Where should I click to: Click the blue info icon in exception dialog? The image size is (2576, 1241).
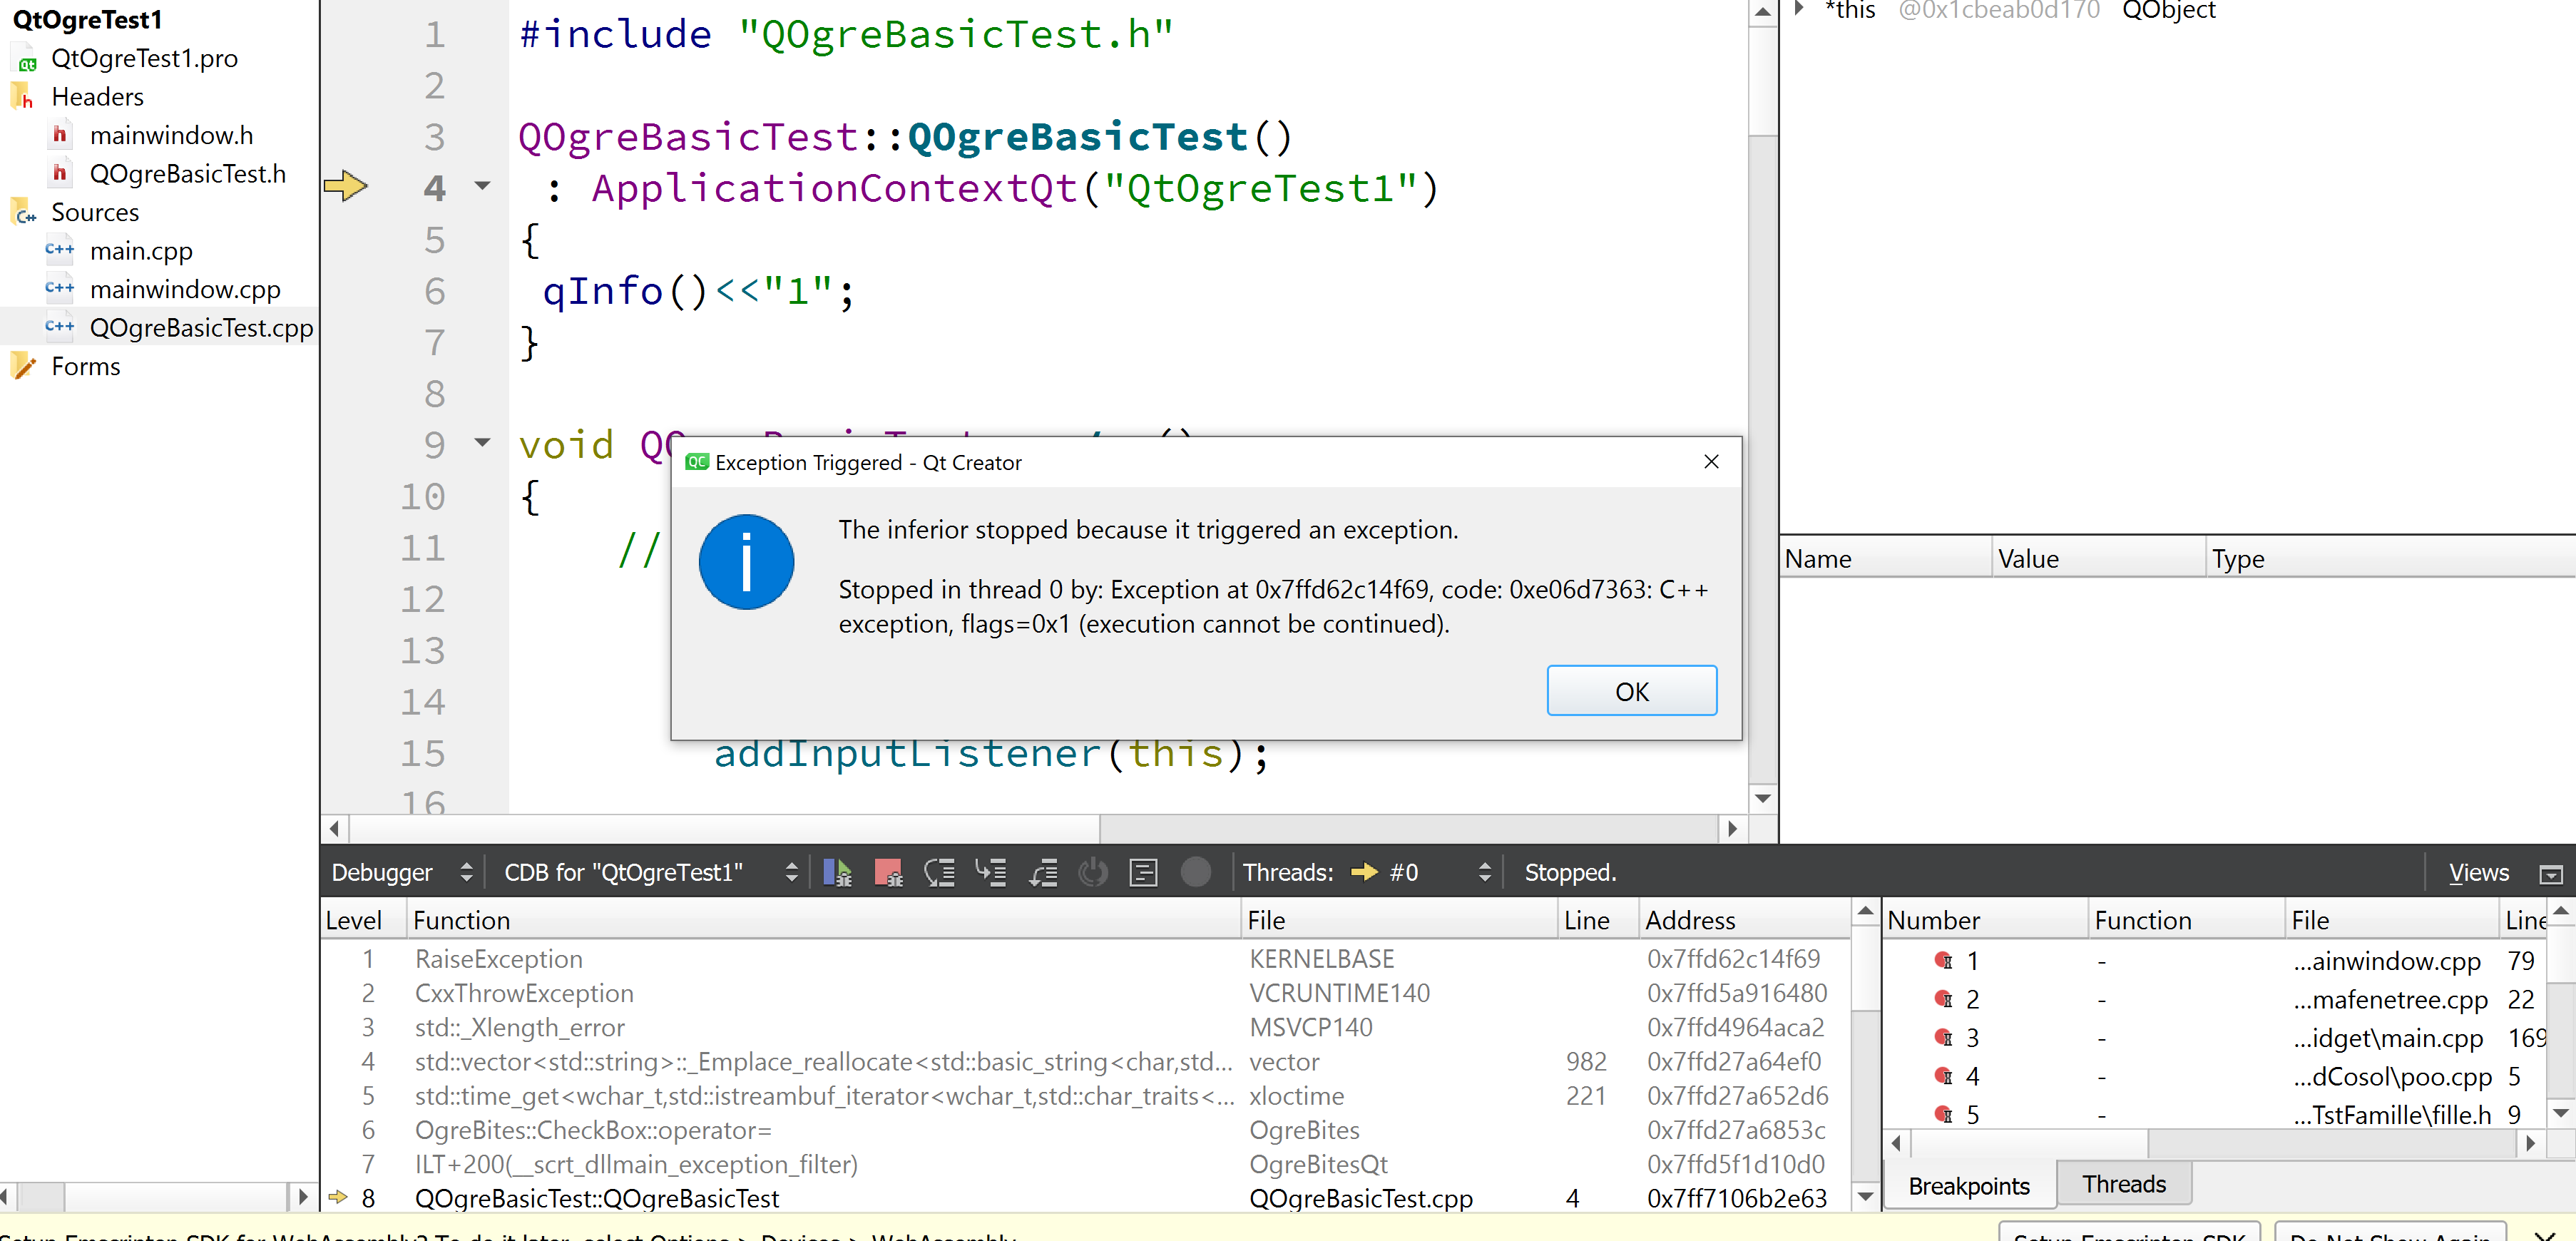(x=746, y=561)
